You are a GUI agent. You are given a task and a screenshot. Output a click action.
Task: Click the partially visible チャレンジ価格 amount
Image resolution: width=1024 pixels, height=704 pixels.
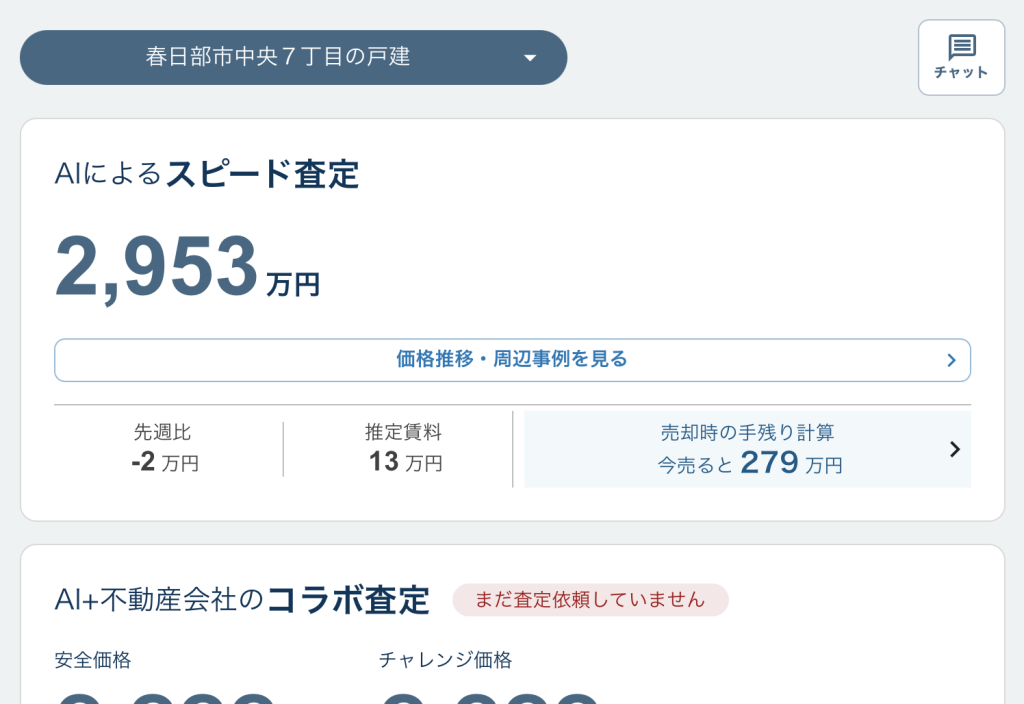click(x=490, y=697)
